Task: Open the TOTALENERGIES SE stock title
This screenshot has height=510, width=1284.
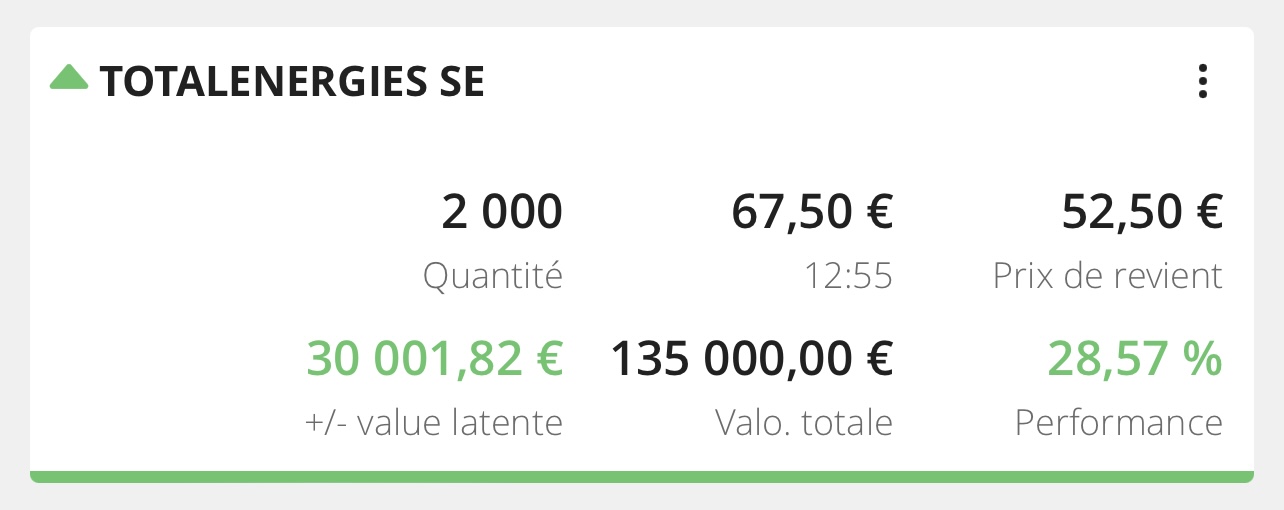Action: coord(292,82)
